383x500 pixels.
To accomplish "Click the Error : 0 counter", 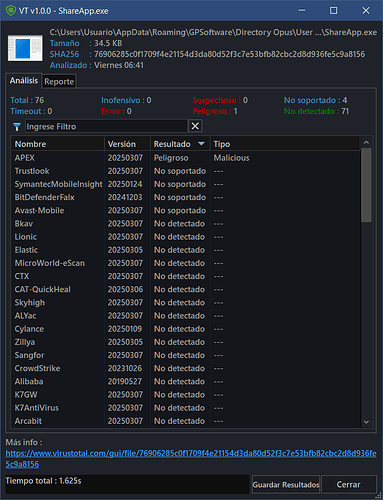I will coord(116,111).
